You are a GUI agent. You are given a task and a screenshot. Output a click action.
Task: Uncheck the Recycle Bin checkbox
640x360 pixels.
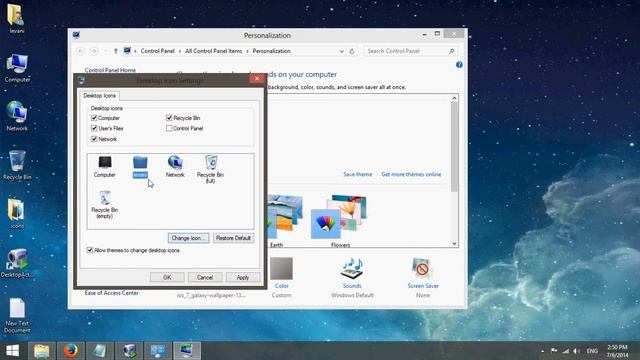pyautogui.click(x=169, y=118)
